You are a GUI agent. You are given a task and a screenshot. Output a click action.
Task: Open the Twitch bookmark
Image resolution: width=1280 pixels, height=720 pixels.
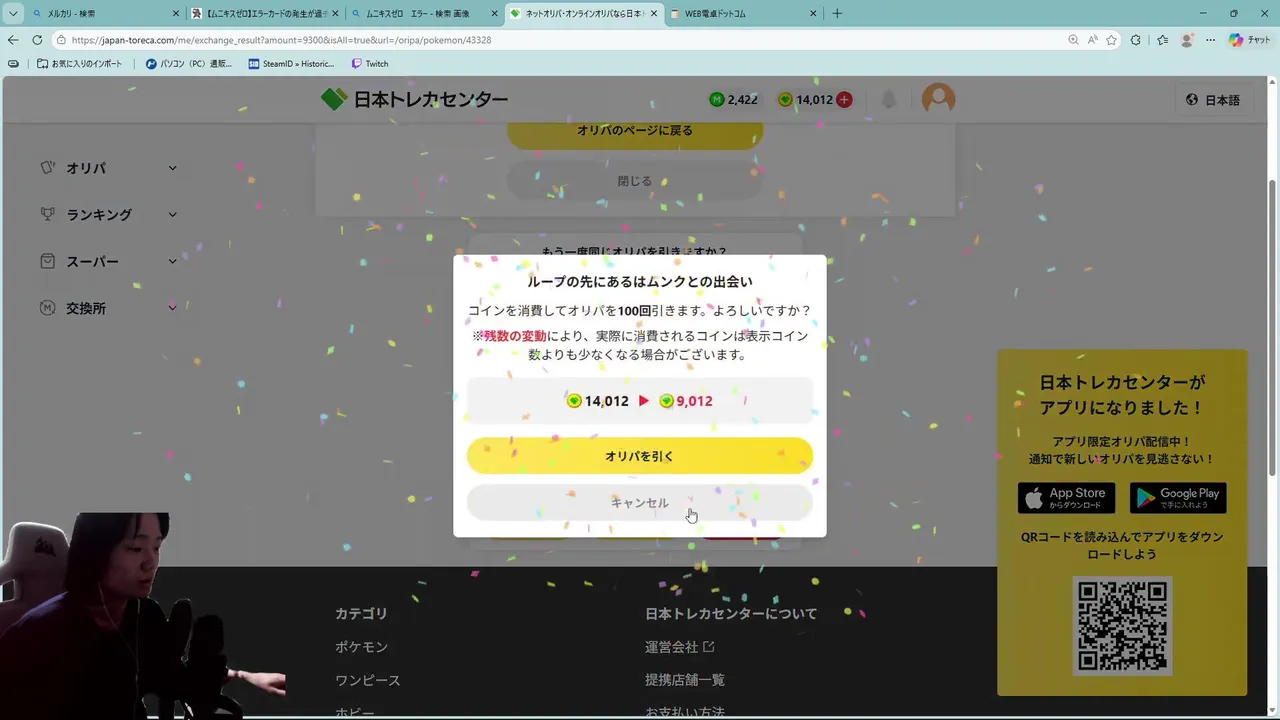point(369,63)
